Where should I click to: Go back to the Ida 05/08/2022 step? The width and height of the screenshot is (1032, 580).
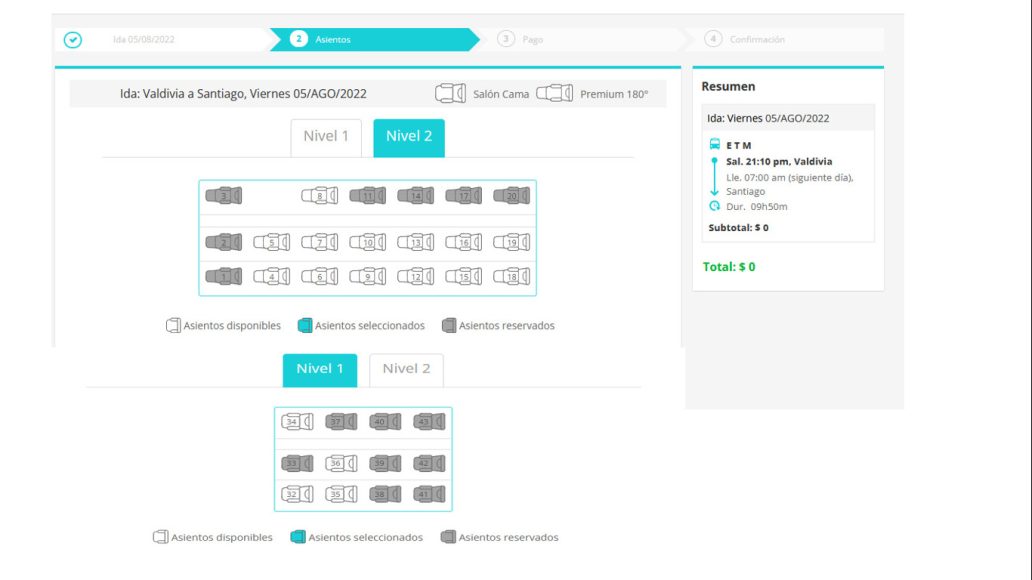pos(145,40)
